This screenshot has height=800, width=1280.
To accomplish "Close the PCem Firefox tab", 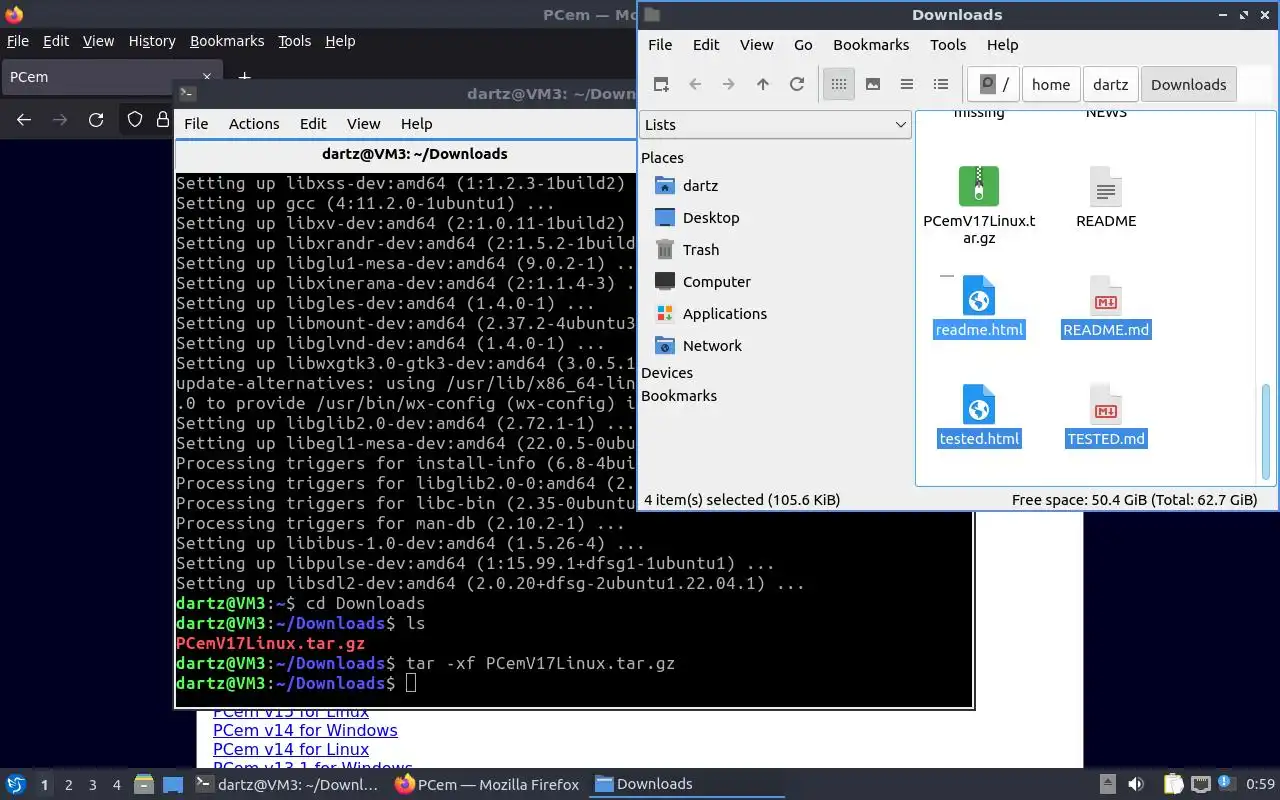I will tap(207, 77).
